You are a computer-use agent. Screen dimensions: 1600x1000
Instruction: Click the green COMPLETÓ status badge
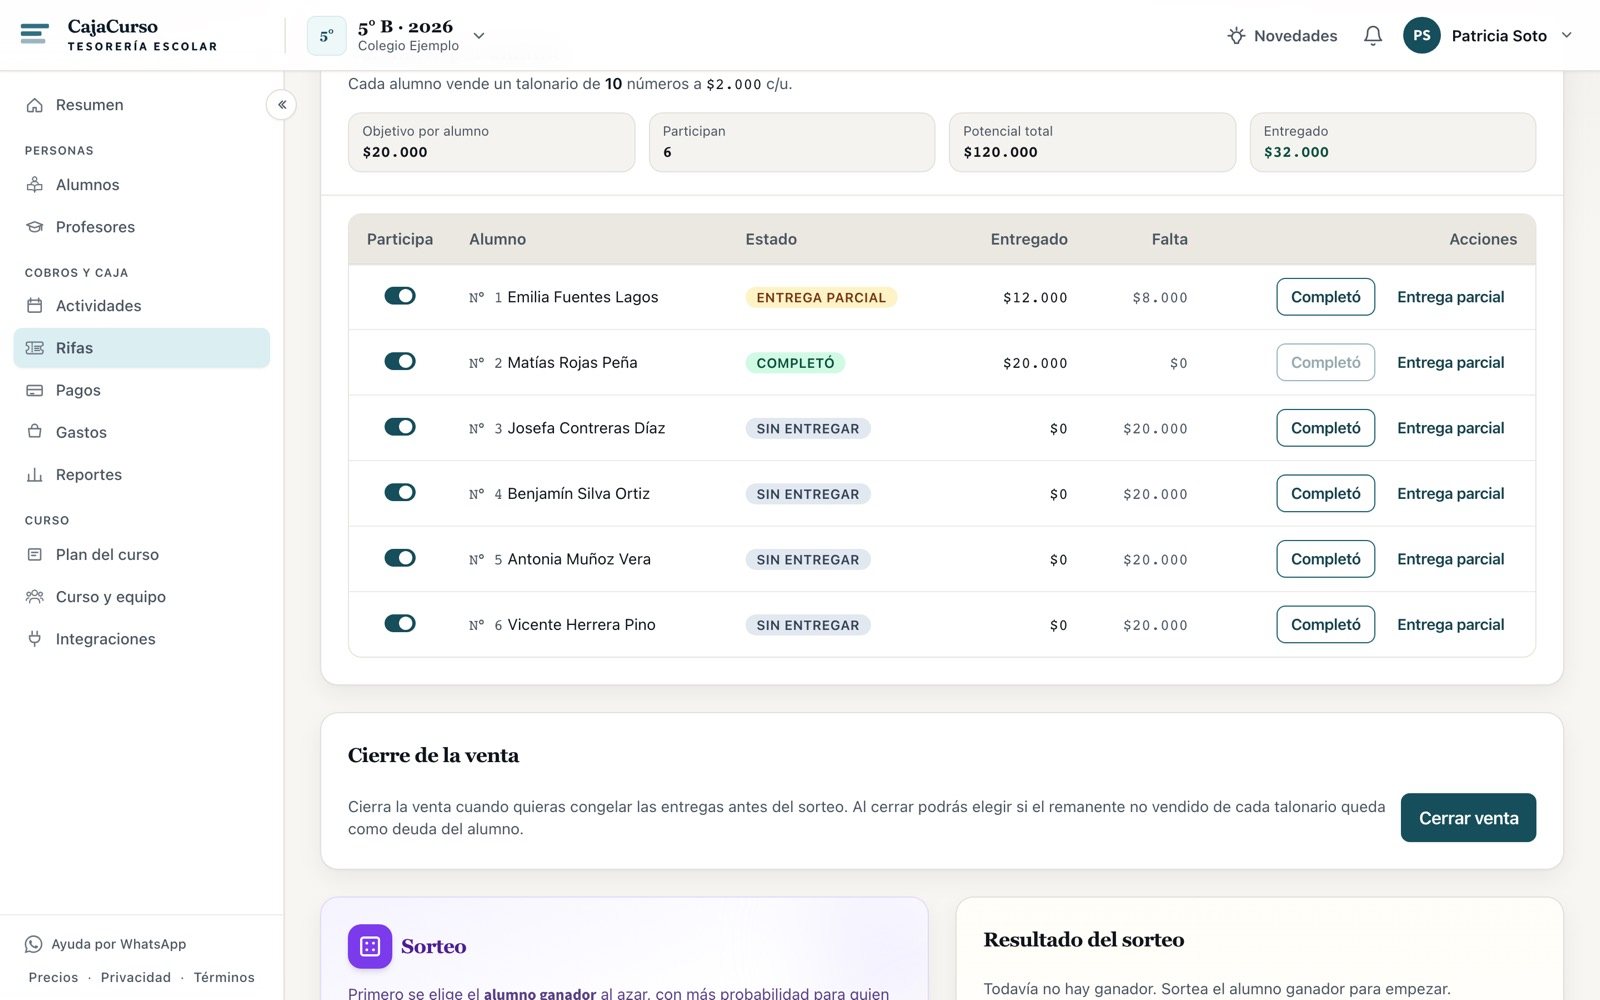pyautogui.click(x=795, y=363)
